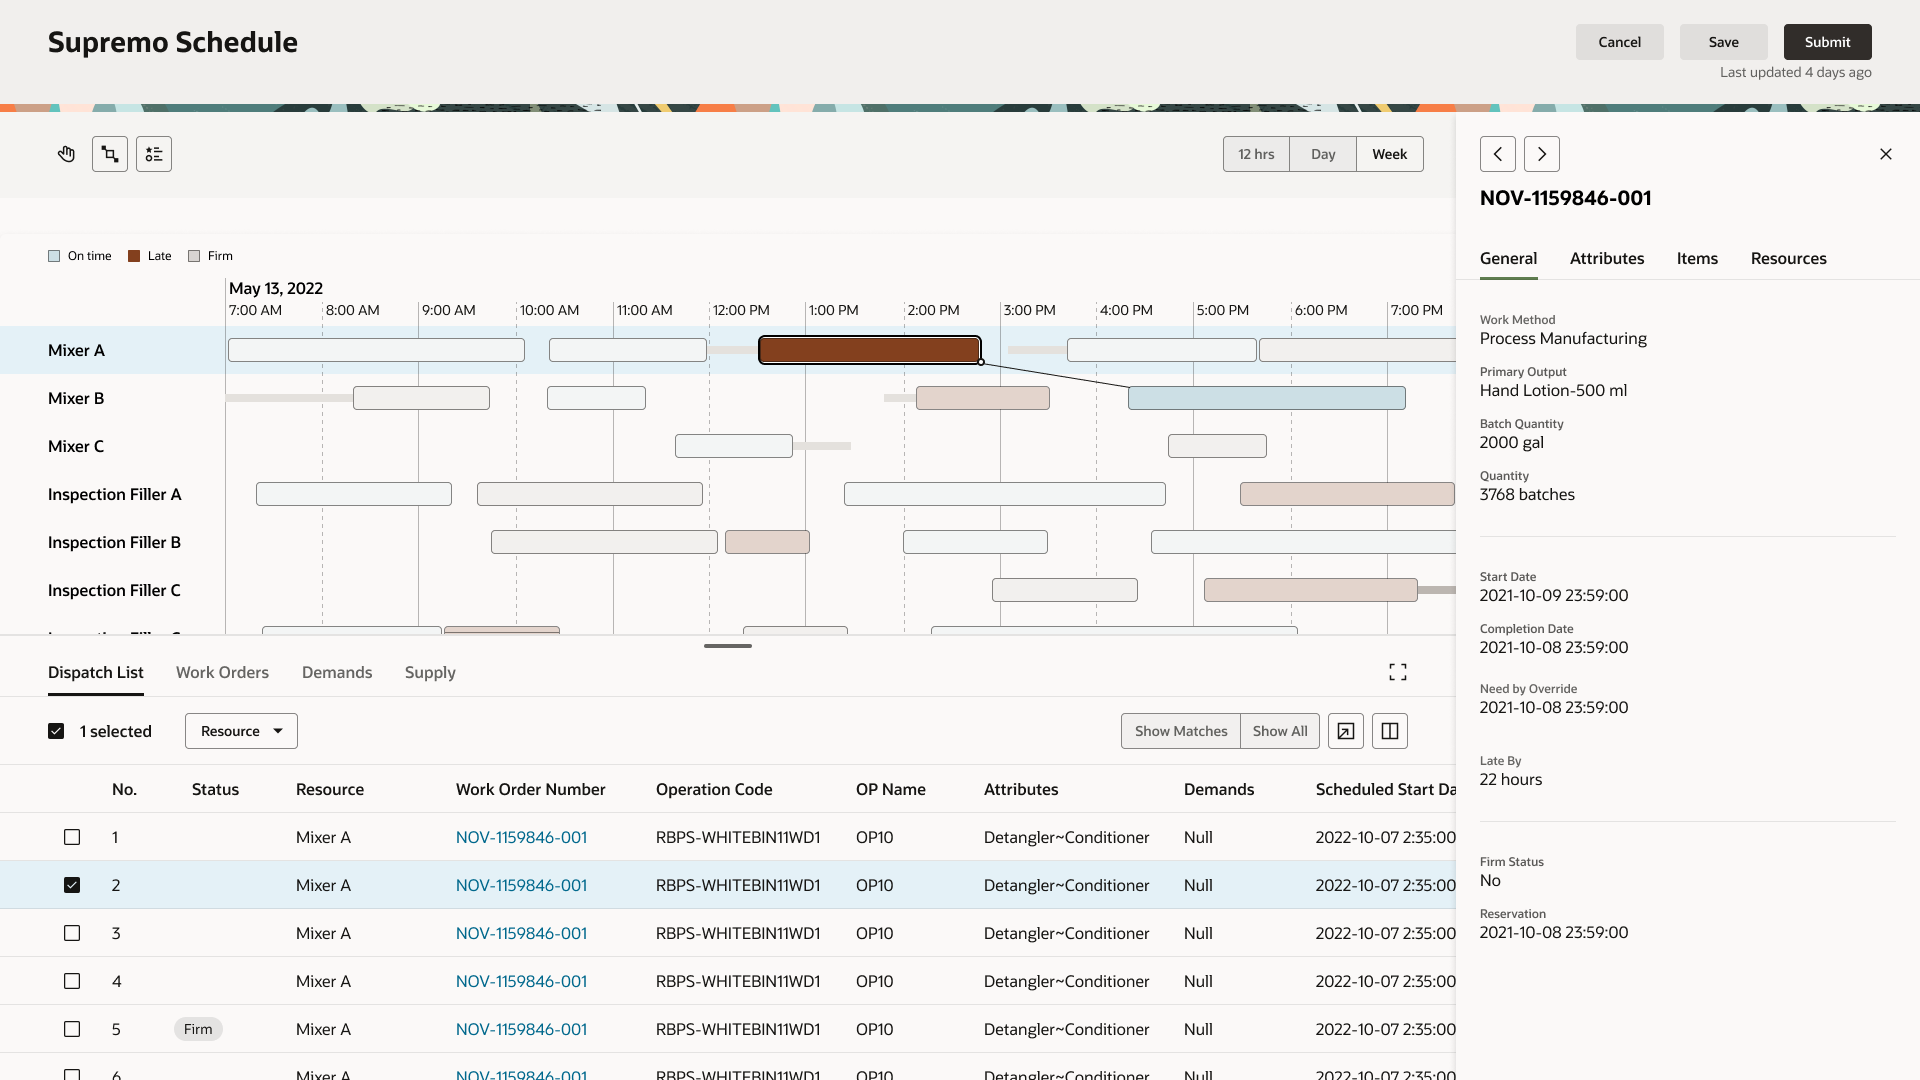Viewport: 1920px width, 1080px height.
Task: Open the Work Orders tab
Action: pyautogui.click(x=222, y=672)
